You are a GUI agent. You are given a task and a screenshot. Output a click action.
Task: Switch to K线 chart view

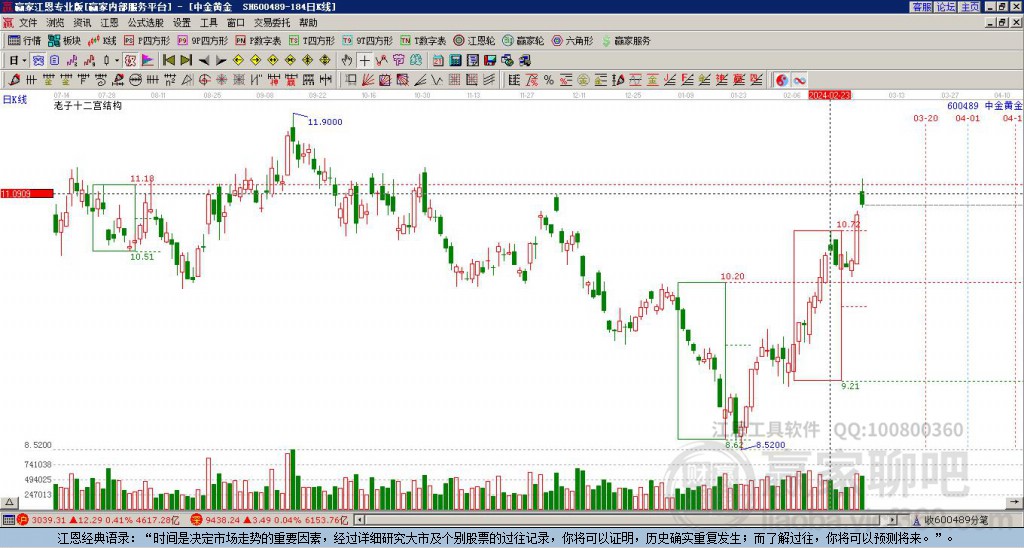(x=102, y=40)
